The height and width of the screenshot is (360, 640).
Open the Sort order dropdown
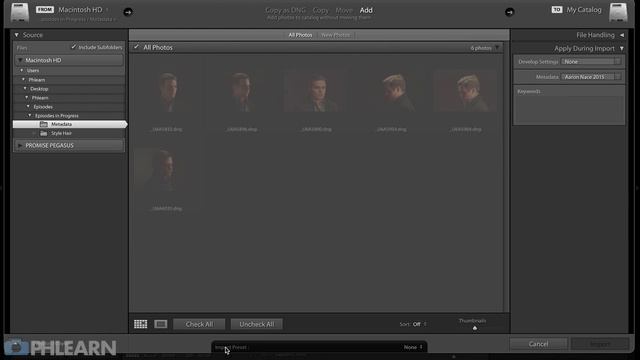419,324
